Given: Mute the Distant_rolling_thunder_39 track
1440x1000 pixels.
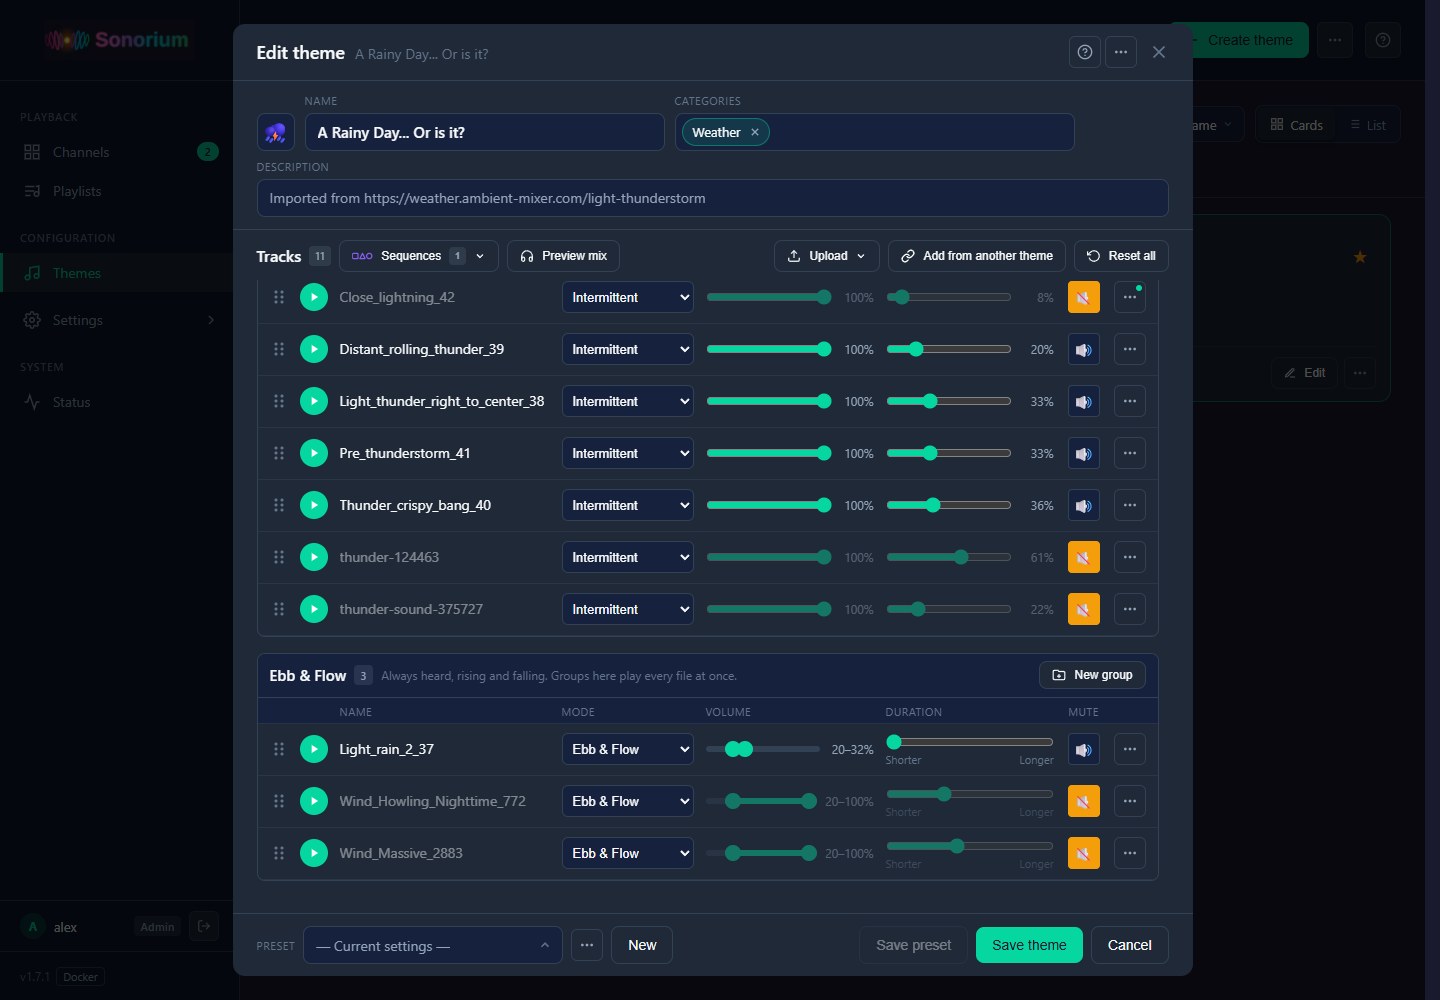Looking at the screenshot, I should [x=1084, y=349].
